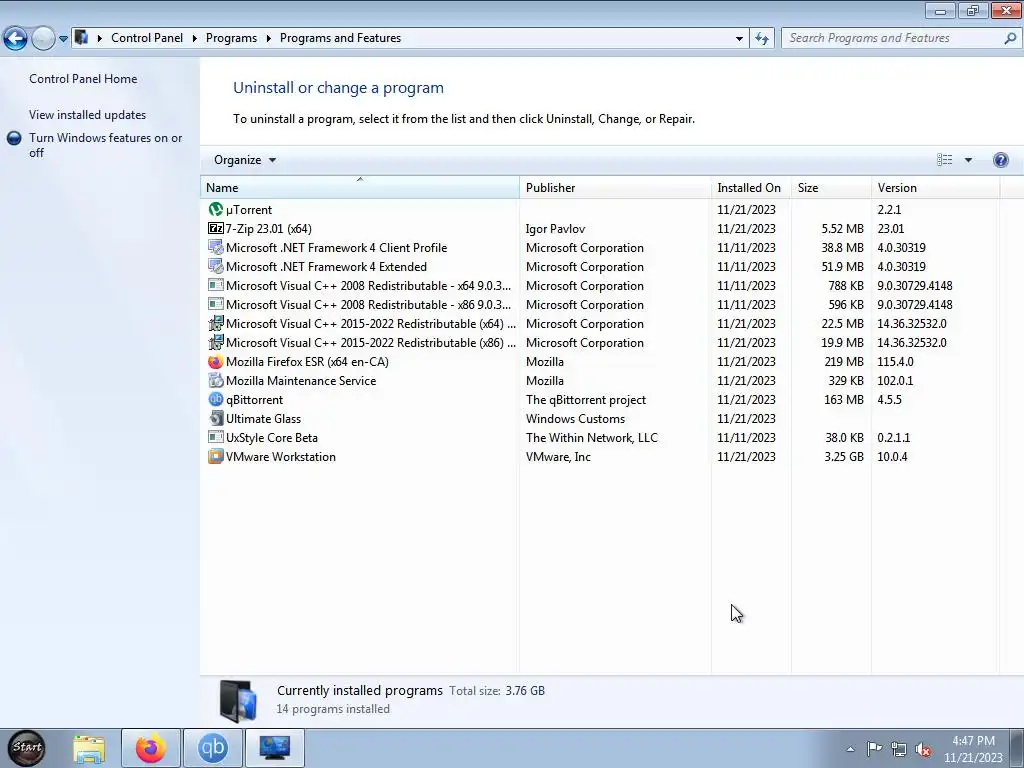Sort by the Size column header
Screen dimensions: 1024x768
(x=831, y=187)
